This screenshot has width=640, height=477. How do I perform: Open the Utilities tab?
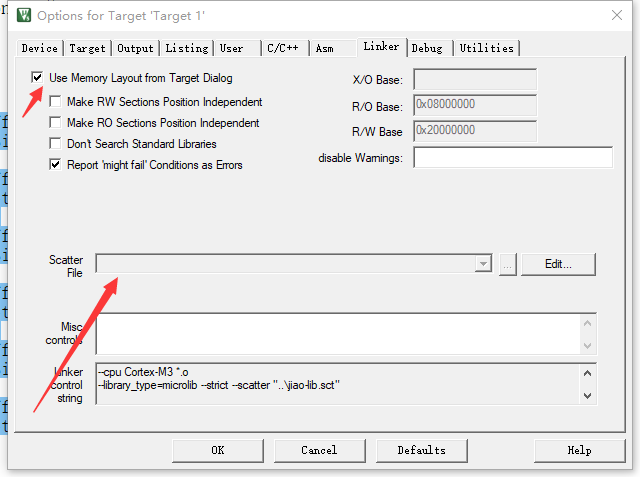[x=487, y=48]
